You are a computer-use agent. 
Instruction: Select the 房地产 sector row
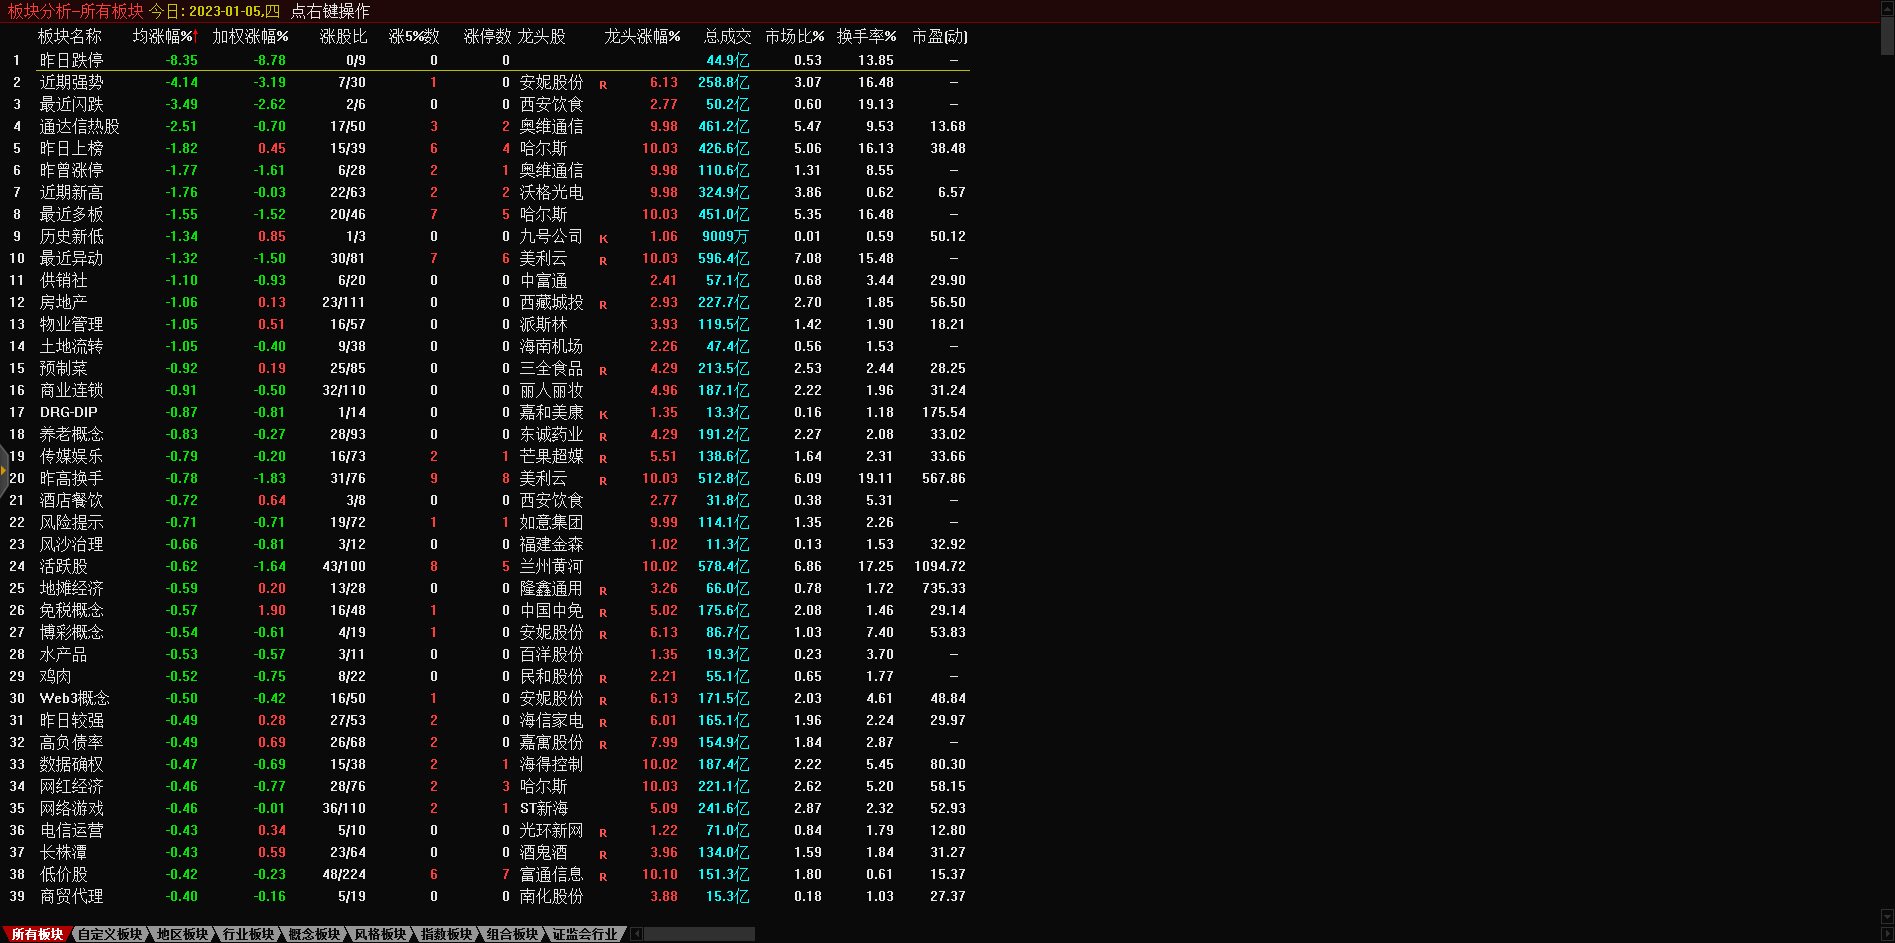pyautogui.click(x=63, y=302)
